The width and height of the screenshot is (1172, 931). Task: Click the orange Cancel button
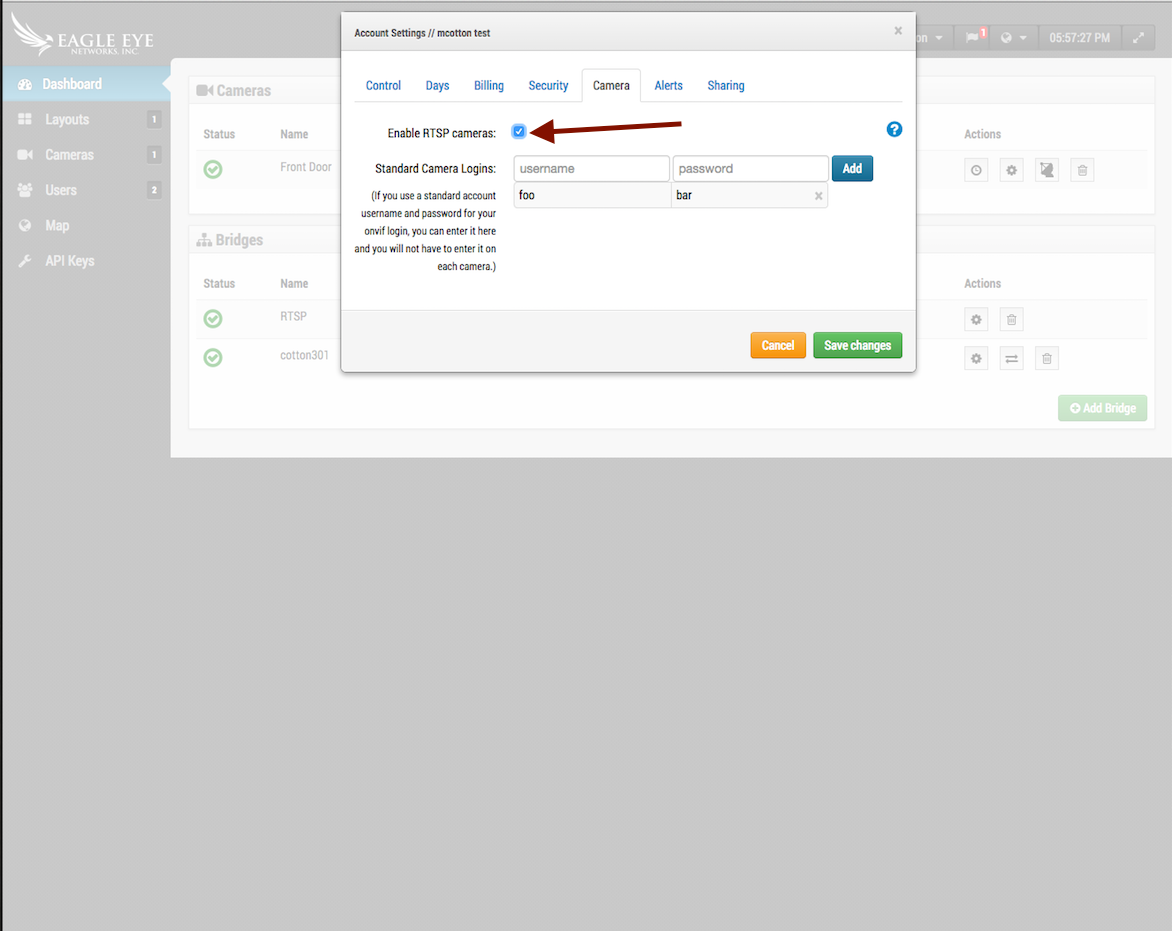point(777,345)
